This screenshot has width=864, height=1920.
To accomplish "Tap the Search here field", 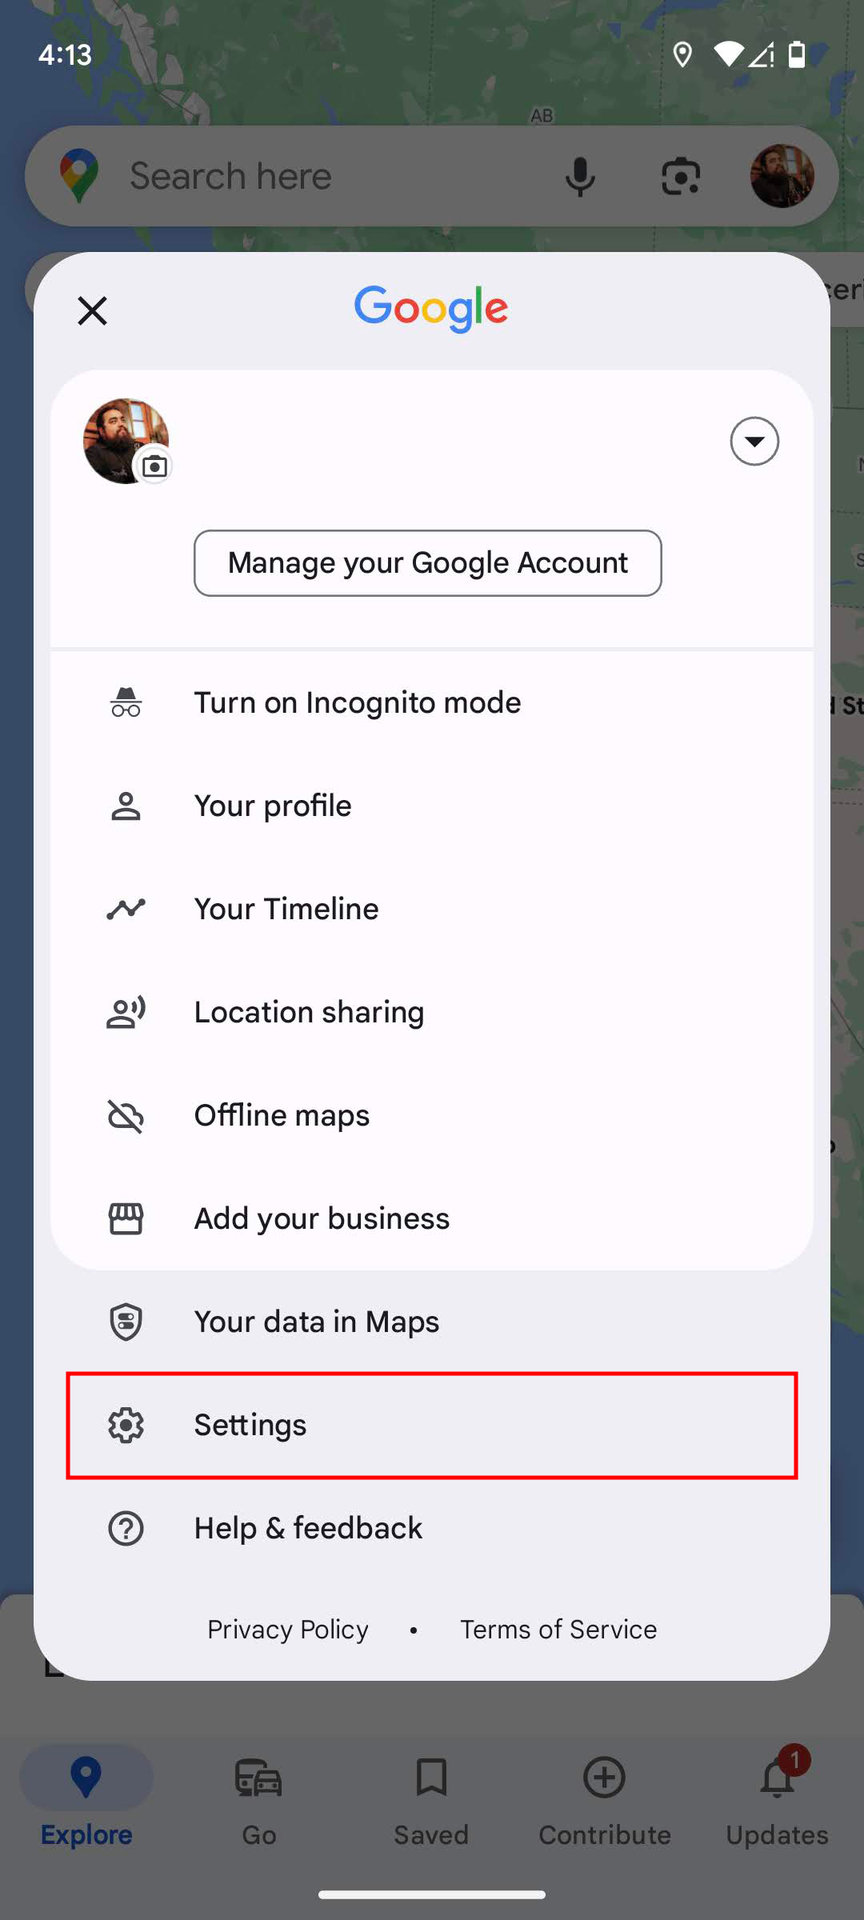I will pos(300,177).
